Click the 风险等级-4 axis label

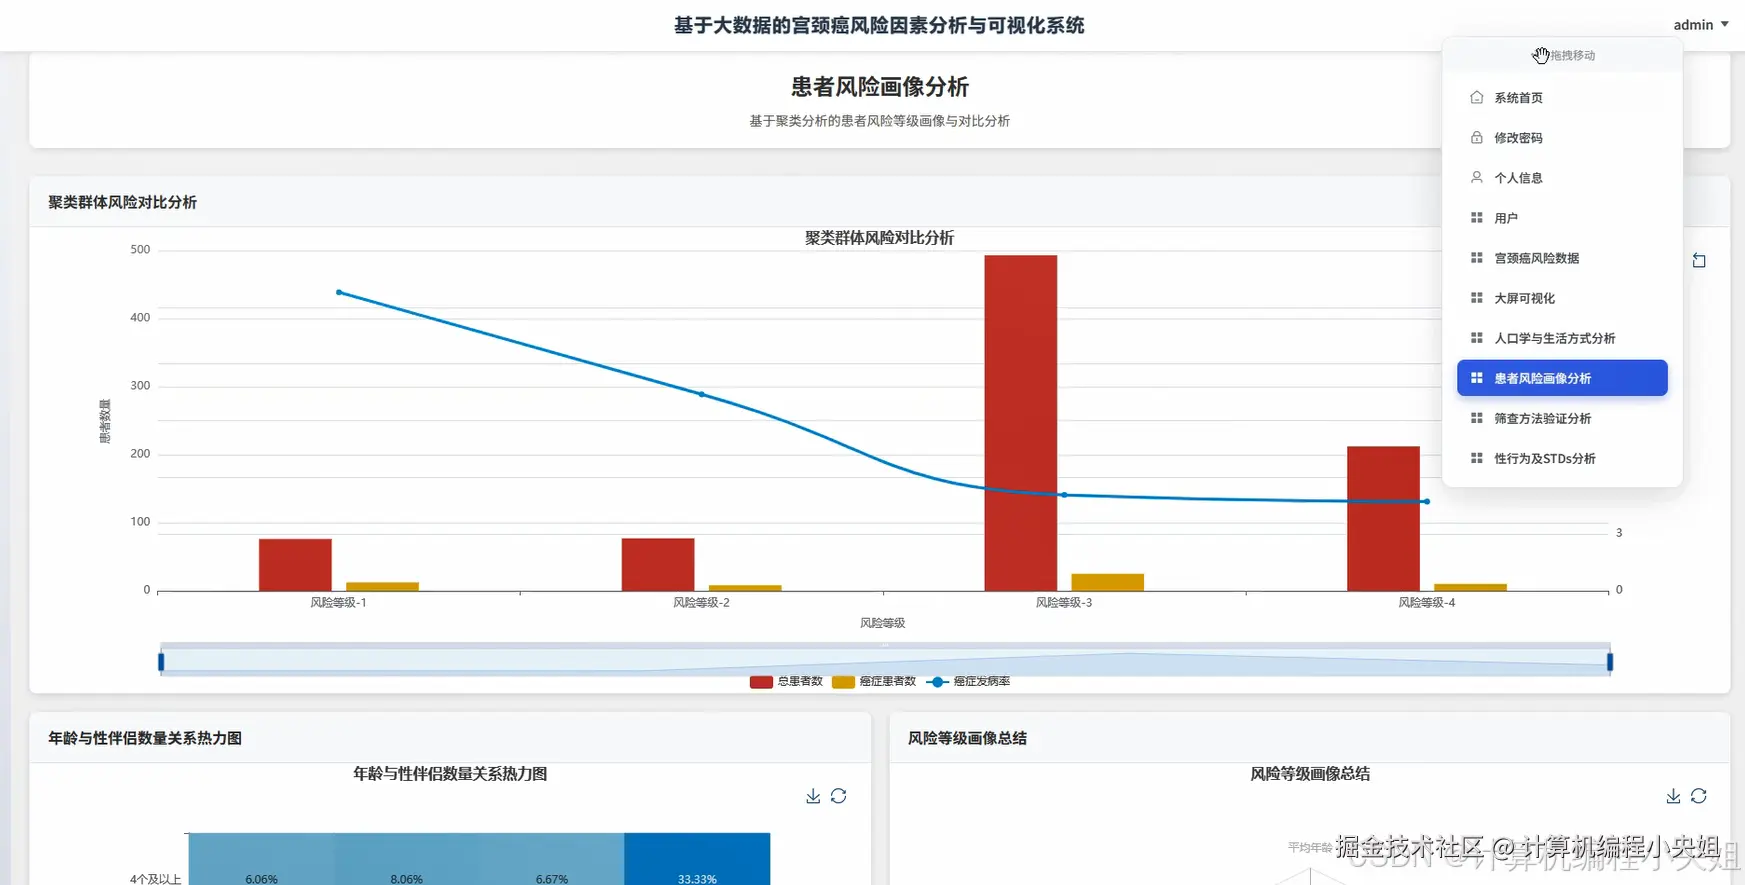click(1427, 603)
